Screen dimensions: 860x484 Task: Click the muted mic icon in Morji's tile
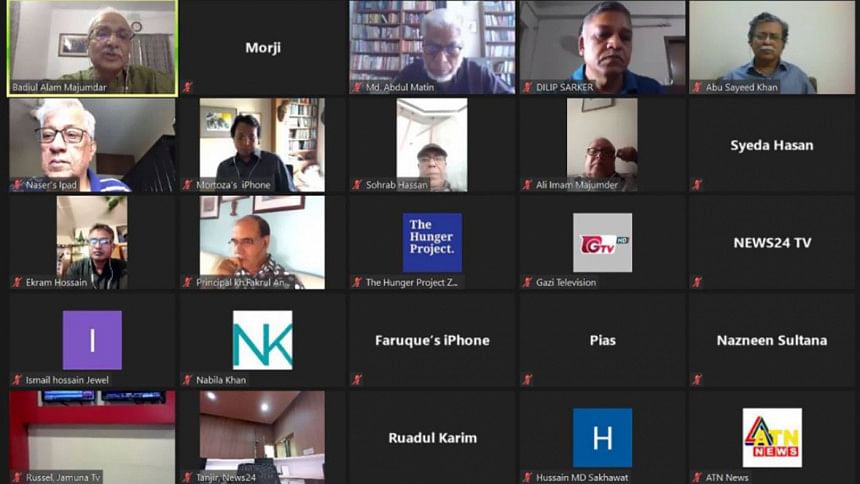pyautogui.click(x=188, y=87)
